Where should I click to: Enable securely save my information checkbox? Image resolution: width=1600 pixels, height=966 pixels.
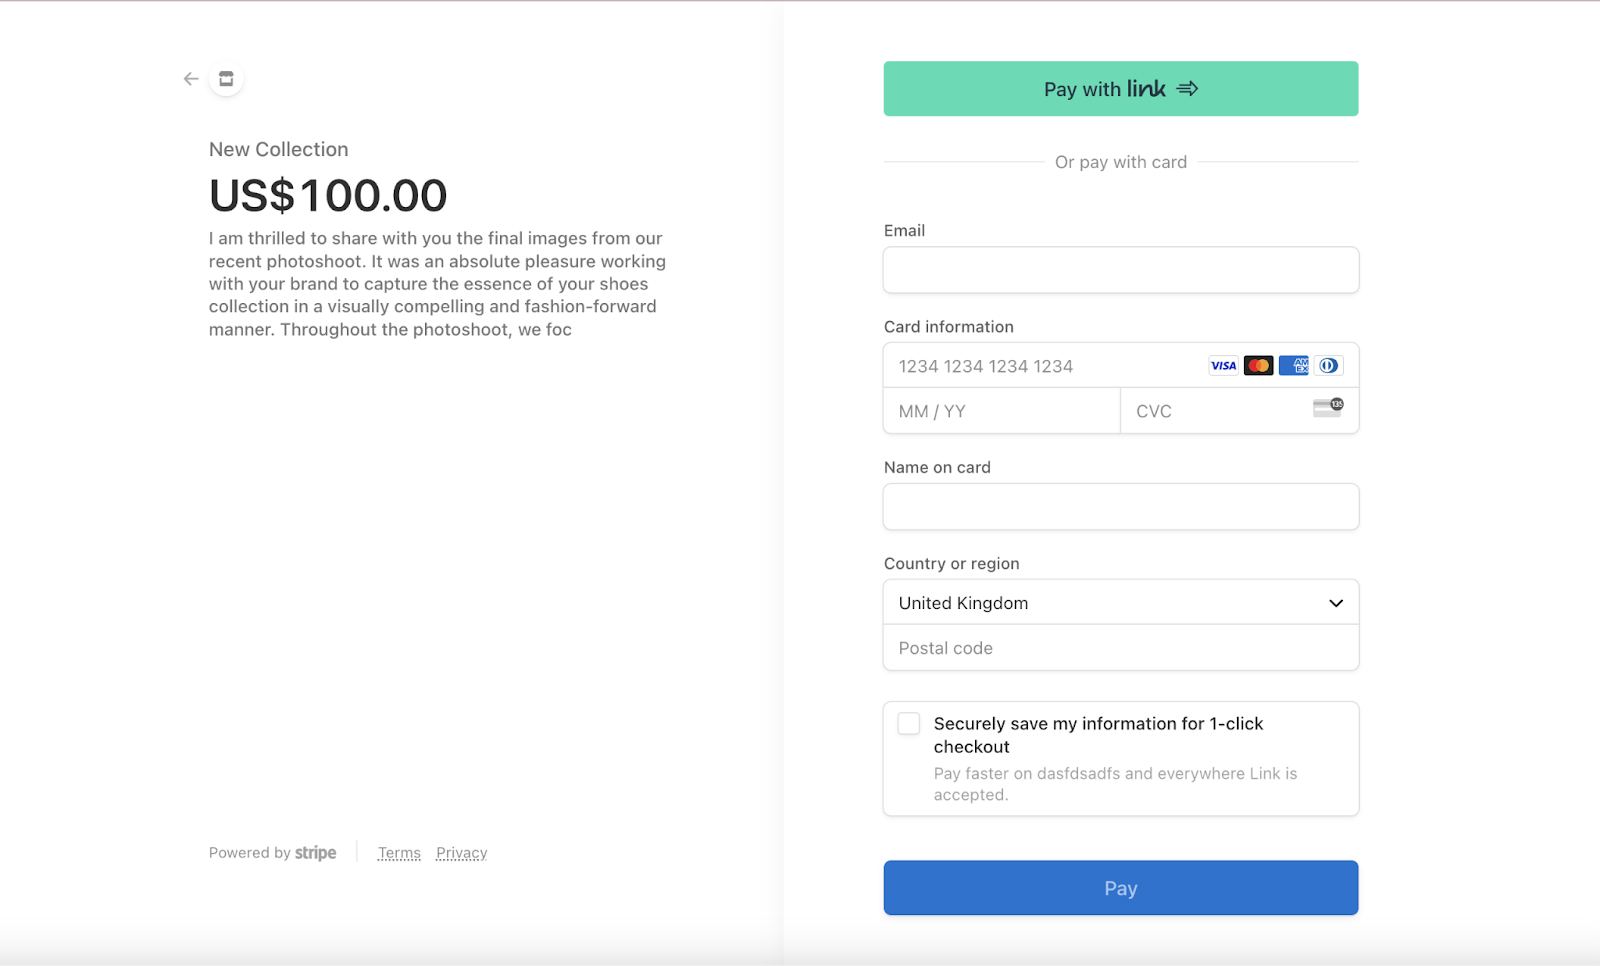click(x=908, y=723)
